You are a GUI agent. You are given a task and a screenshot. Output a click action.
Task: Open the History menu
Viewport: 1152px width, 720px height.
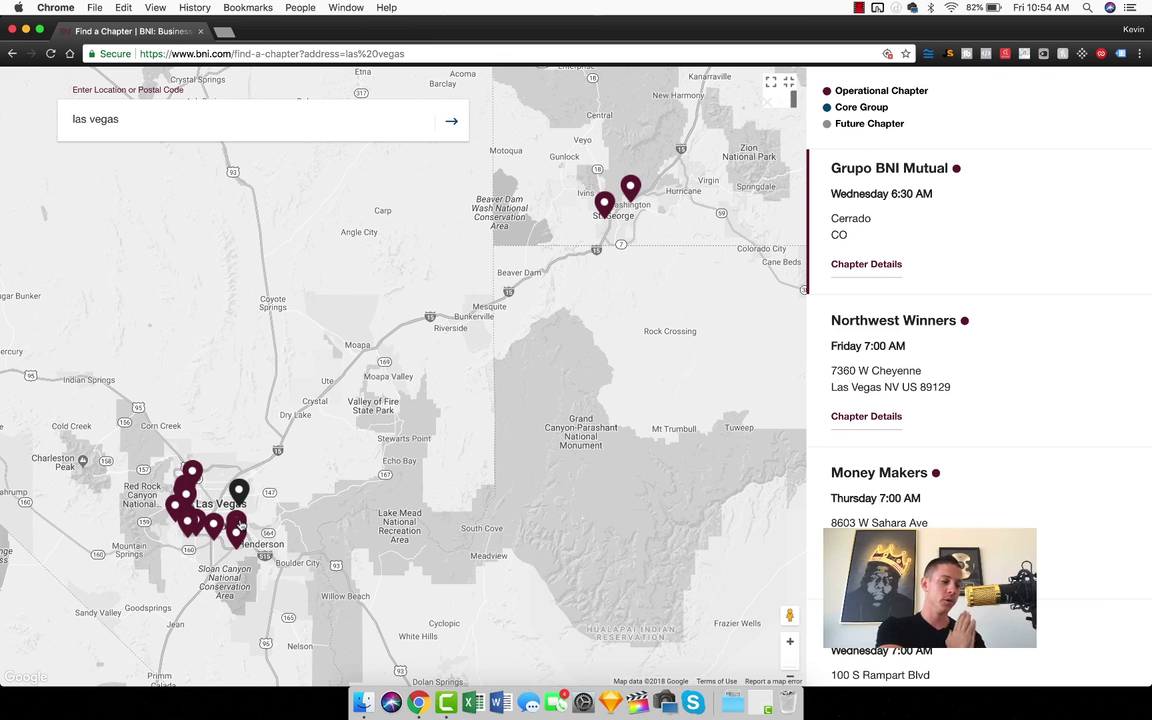(195, 7)
